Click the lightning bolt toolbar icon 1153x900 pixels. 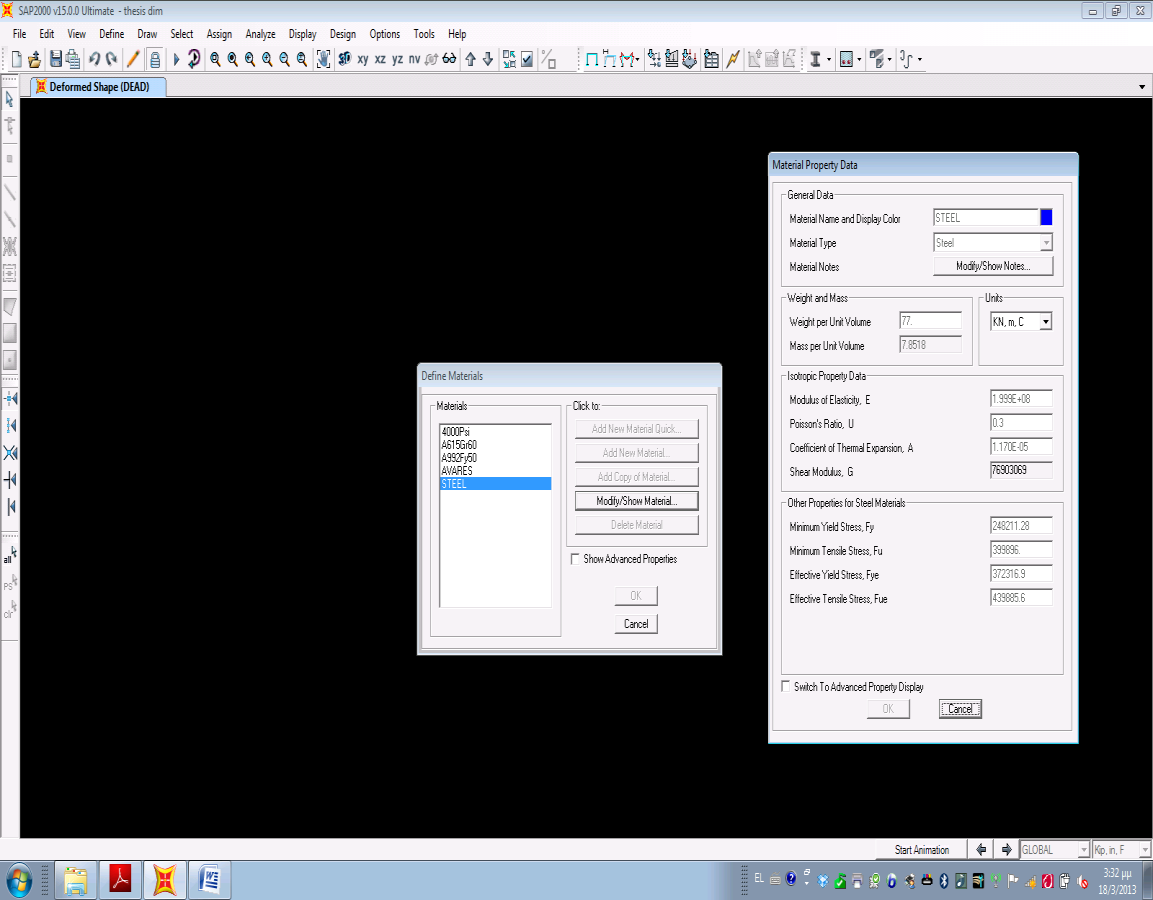pos(732,60)
